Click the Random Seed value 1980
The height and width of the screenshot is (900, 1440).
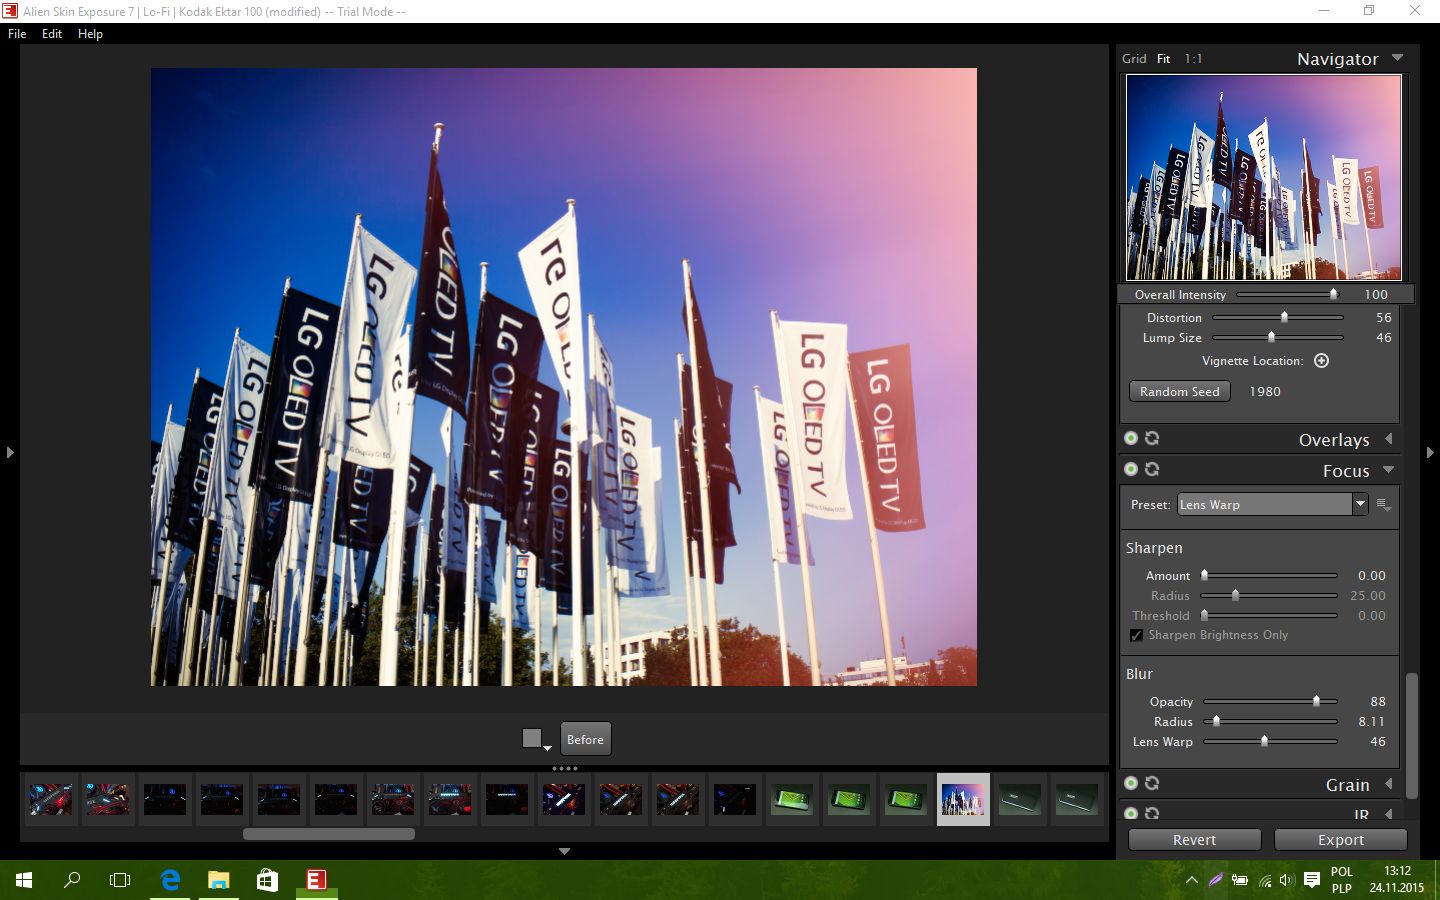coord(1265,391)
